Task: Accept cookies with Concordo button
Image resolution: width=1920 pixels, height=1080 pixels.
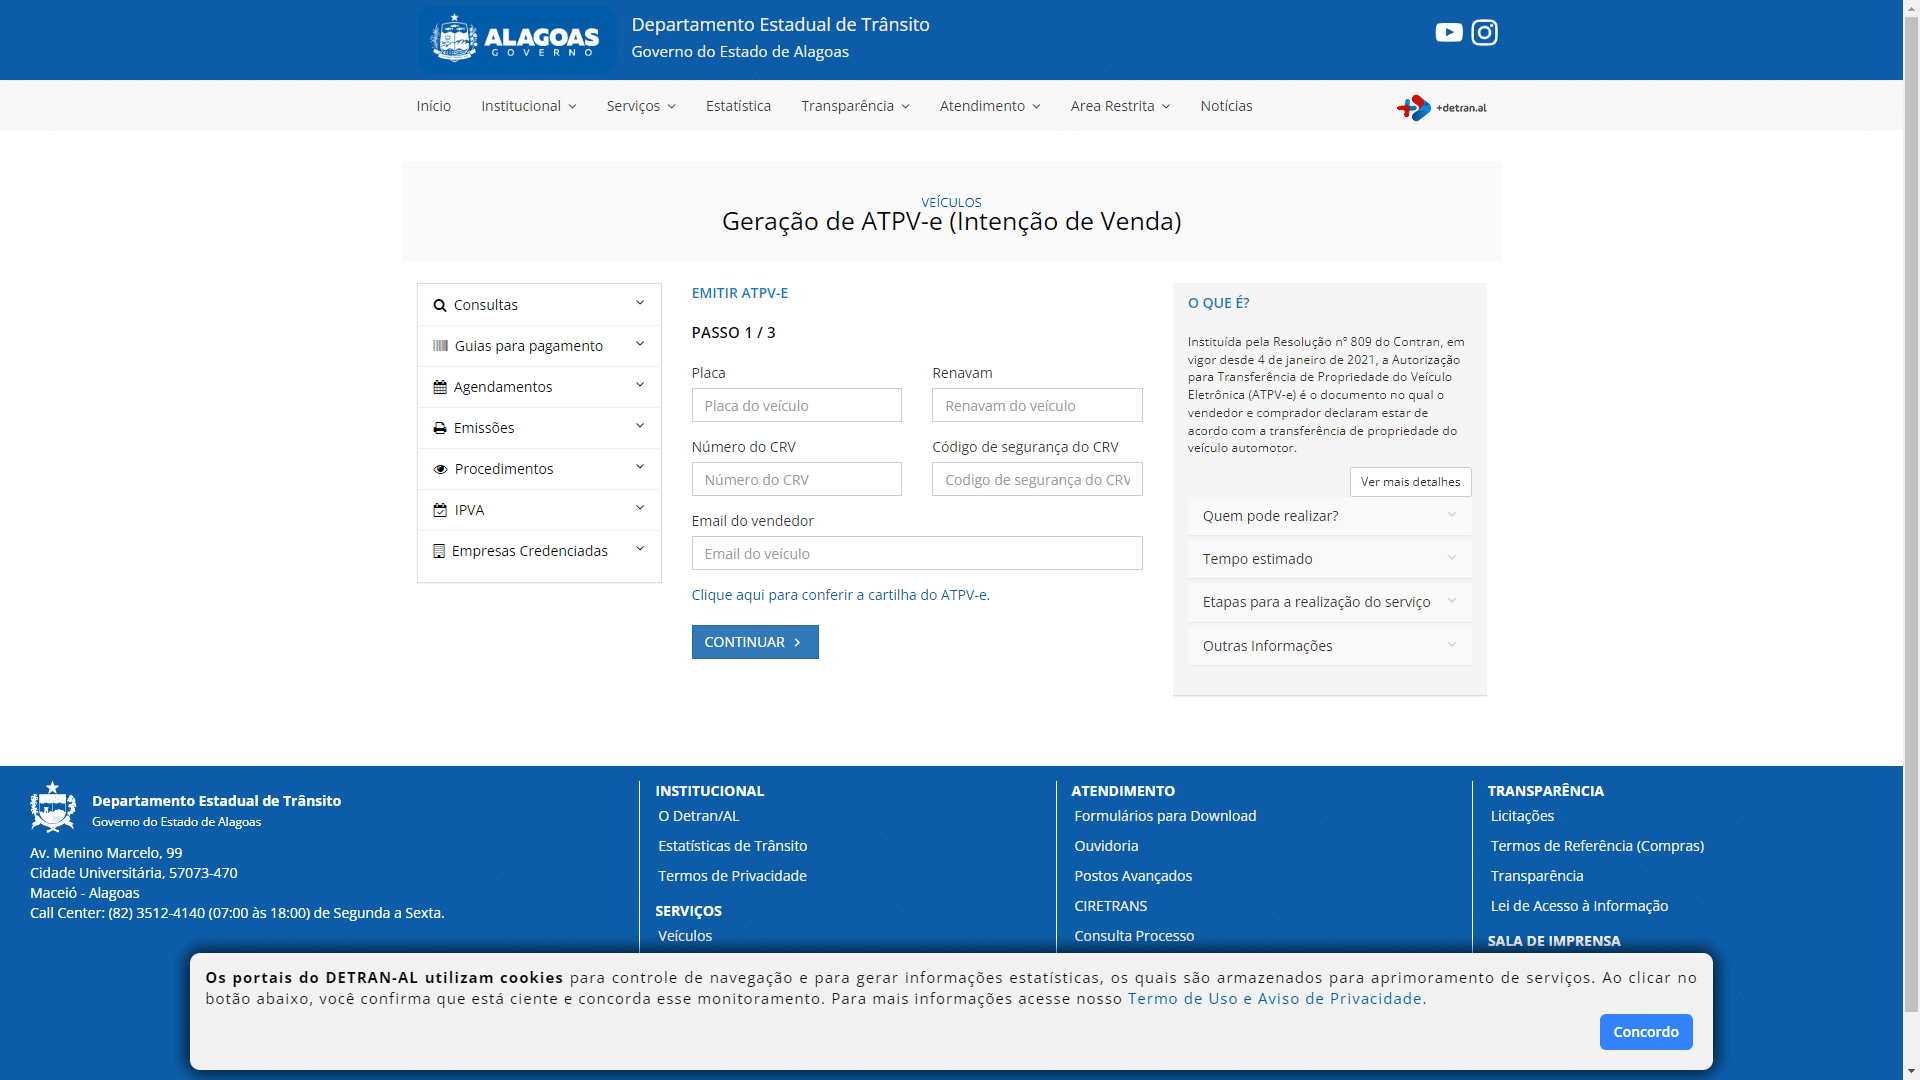Action: click(x=1645, y=1032)
